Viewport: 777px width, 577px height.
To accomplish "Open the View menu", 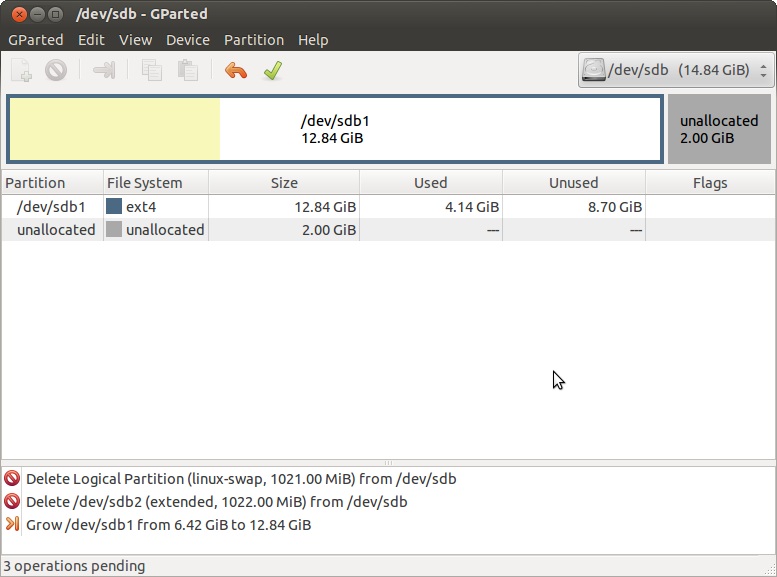I will click(x=135, y=40).
